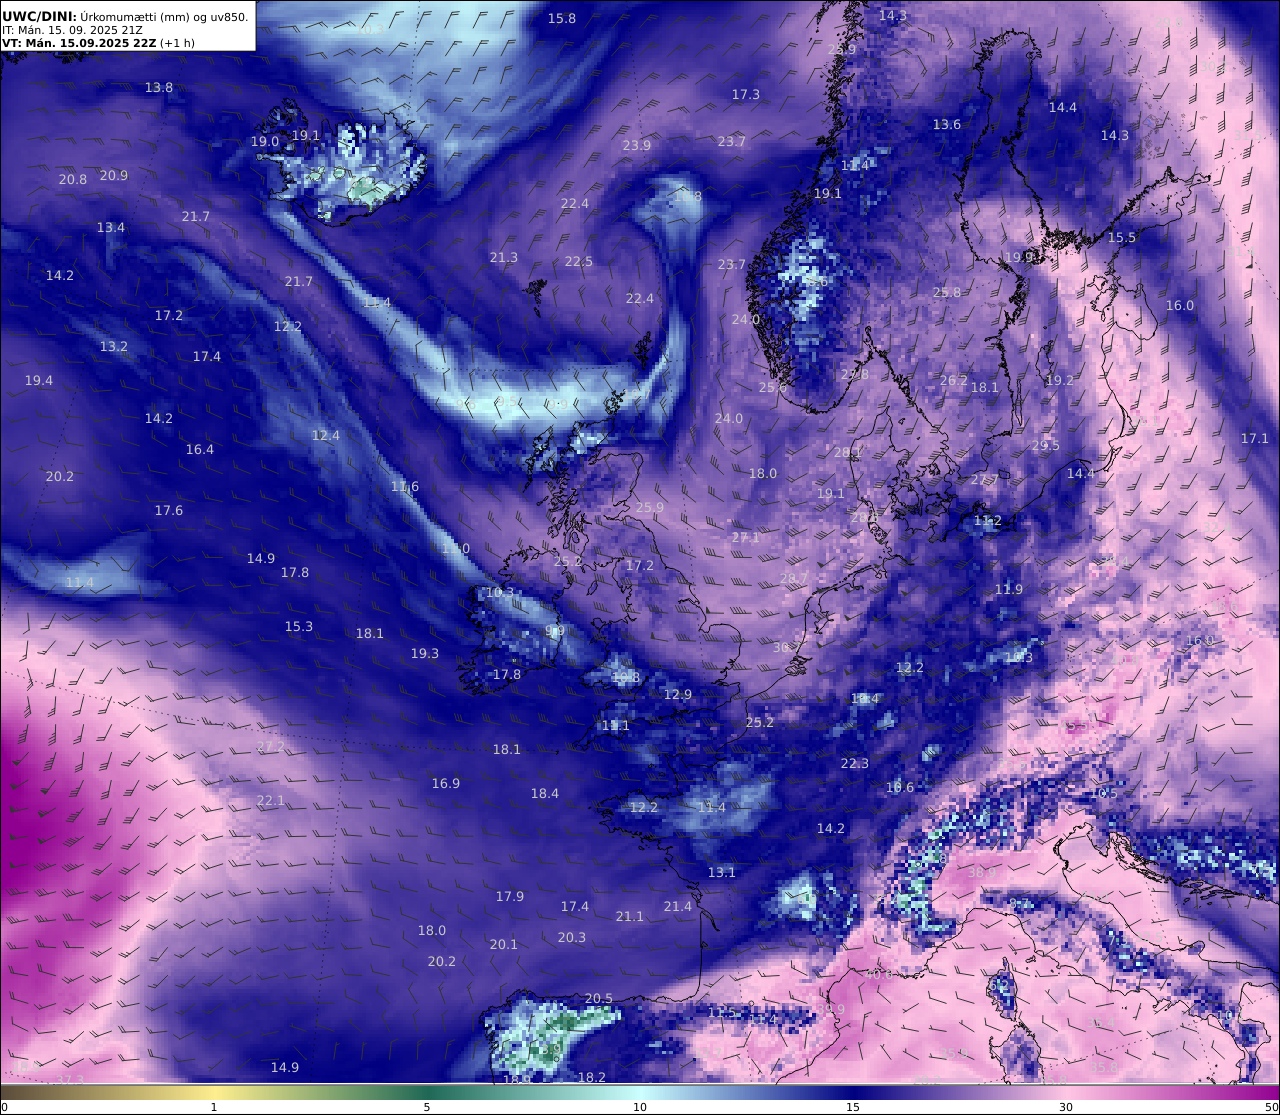
Task: Click the 21.1 value label
Action: coord(630,916)
